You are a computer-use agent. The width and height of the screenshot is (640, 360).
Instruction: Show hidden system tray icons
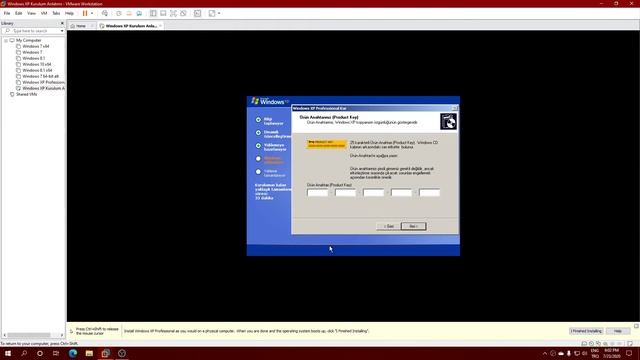(x=544, y=353)
